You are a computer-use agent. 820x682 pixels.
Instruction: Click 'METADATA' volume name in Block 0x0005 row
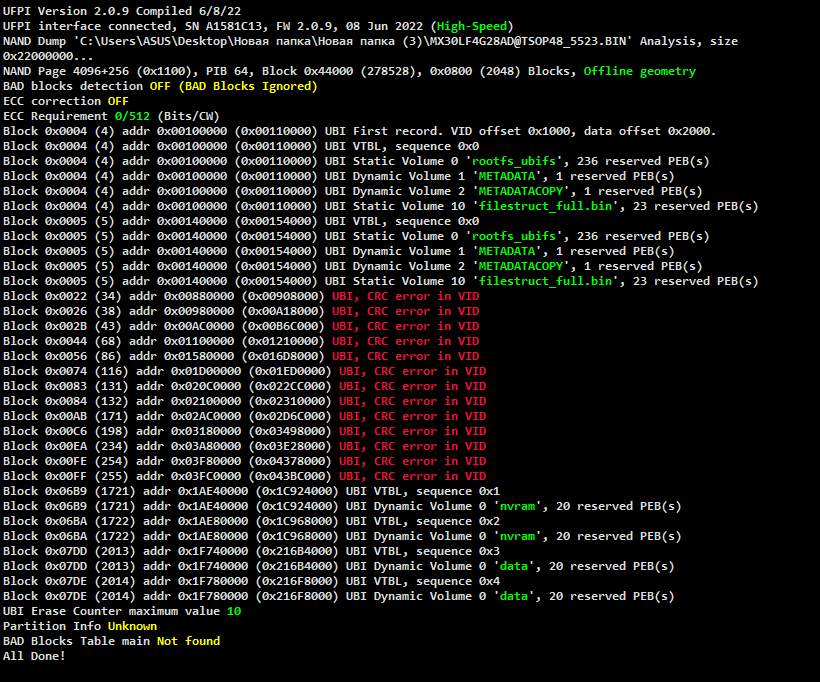tap(507, 251)
